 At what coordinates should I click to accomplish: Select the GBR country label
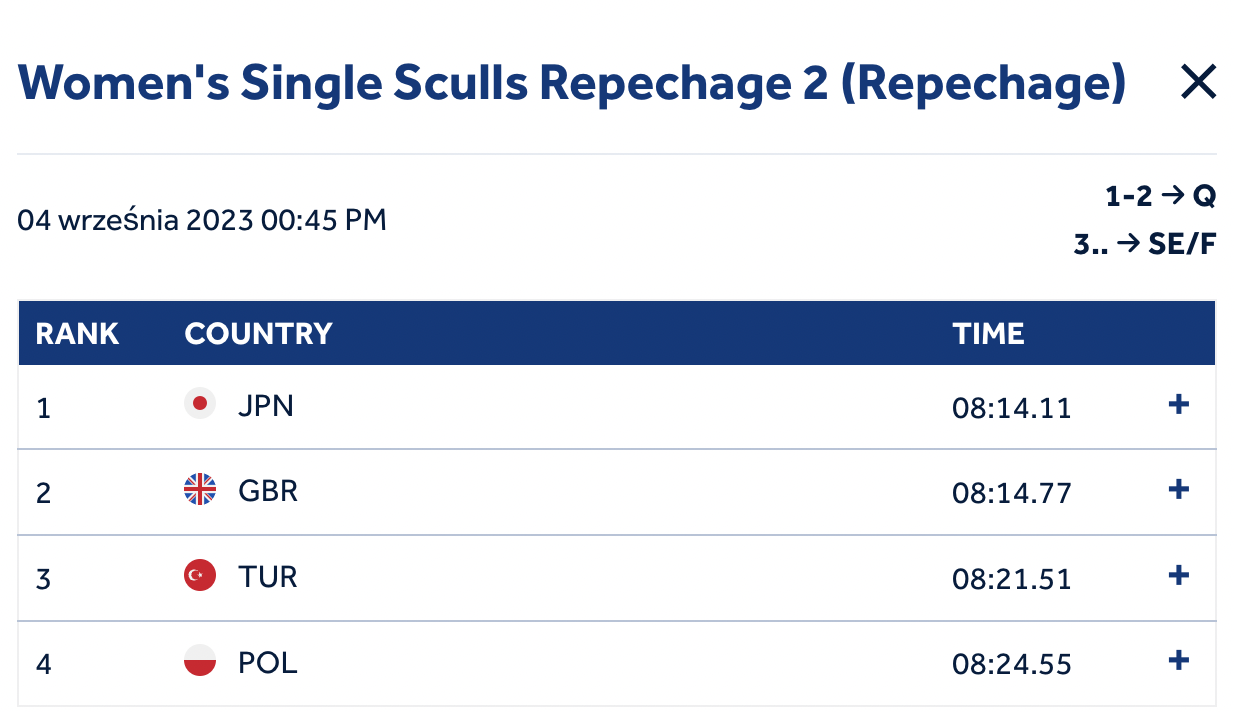(268, 491)
